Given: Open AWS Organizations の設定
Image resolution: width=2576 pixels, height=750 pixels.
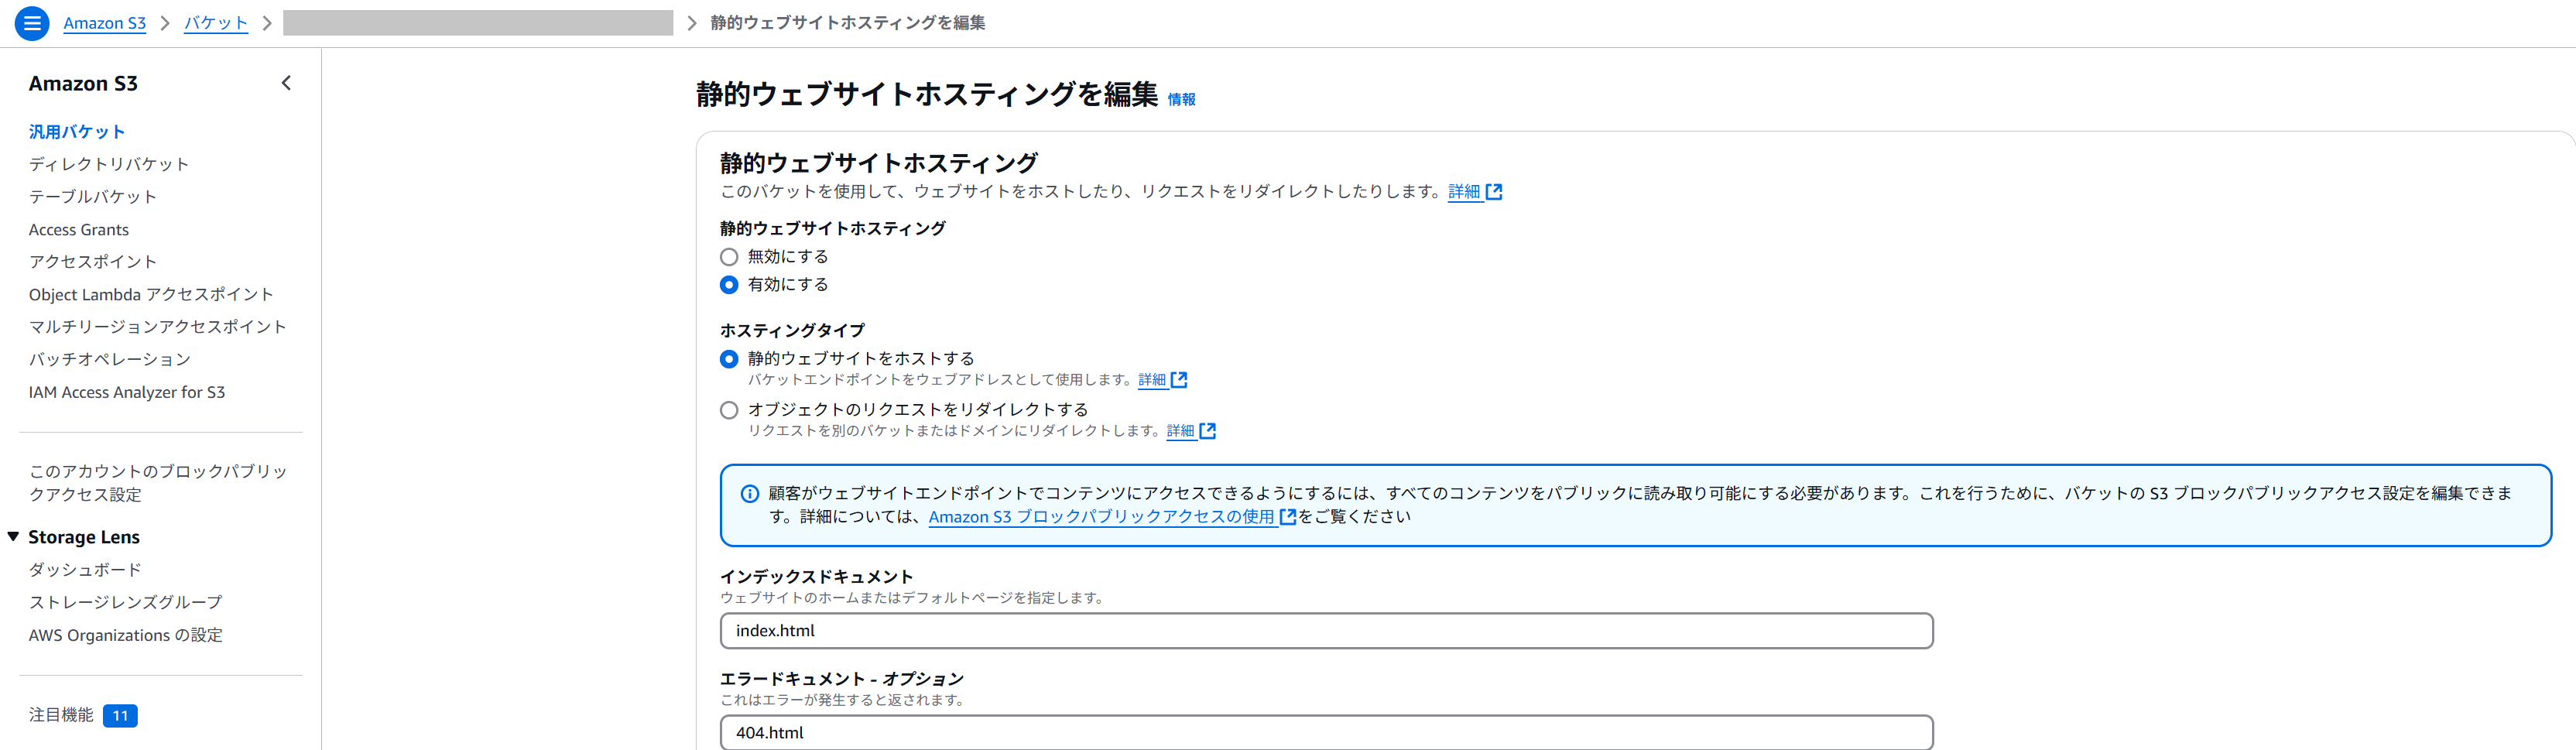Looking at the screenshot, I should 126,636.
